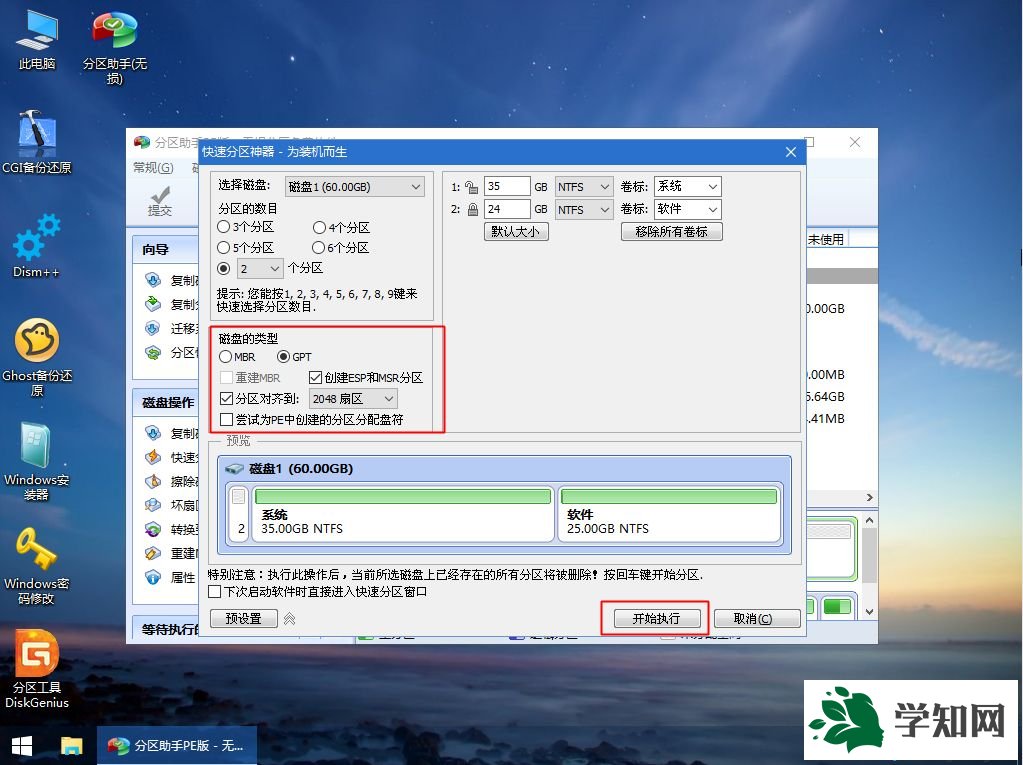Open the 选择磁盘 disk selection dropdown
Image resolution: width=1023 pixels, height=765 pixels.
(x=355, y=187)
